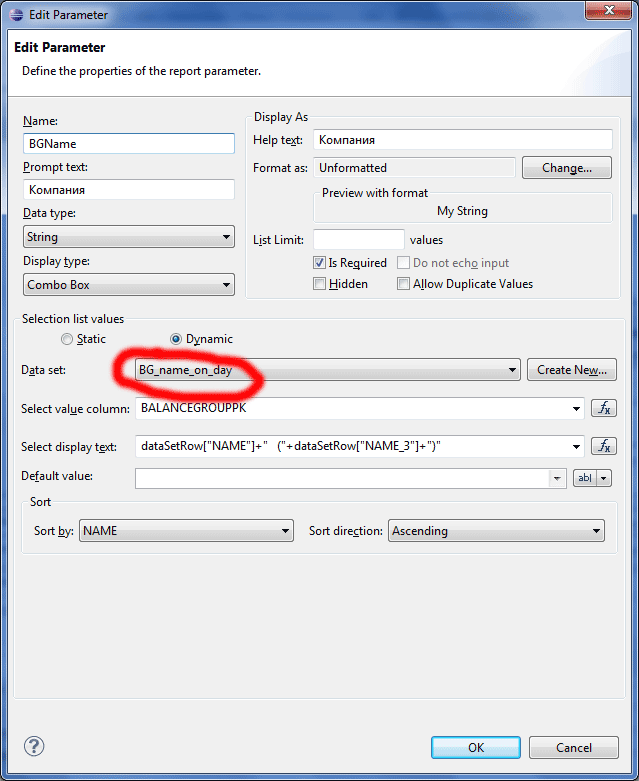Check the Do not echo input option
639x781 pixels.
point(403,262)
